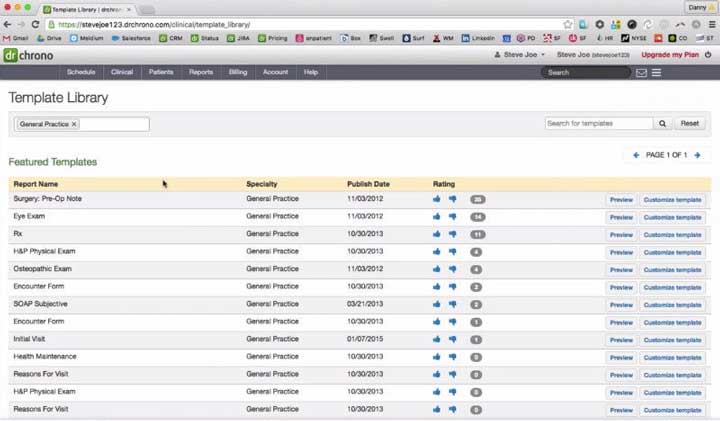Open the Patients navigation menu

click(161, 72)
